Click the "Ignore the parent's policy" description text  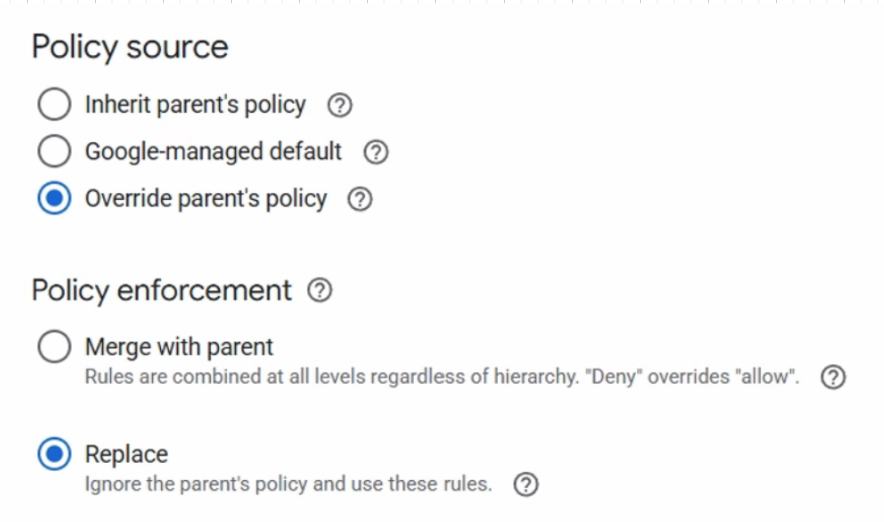(x=288, y=484)
